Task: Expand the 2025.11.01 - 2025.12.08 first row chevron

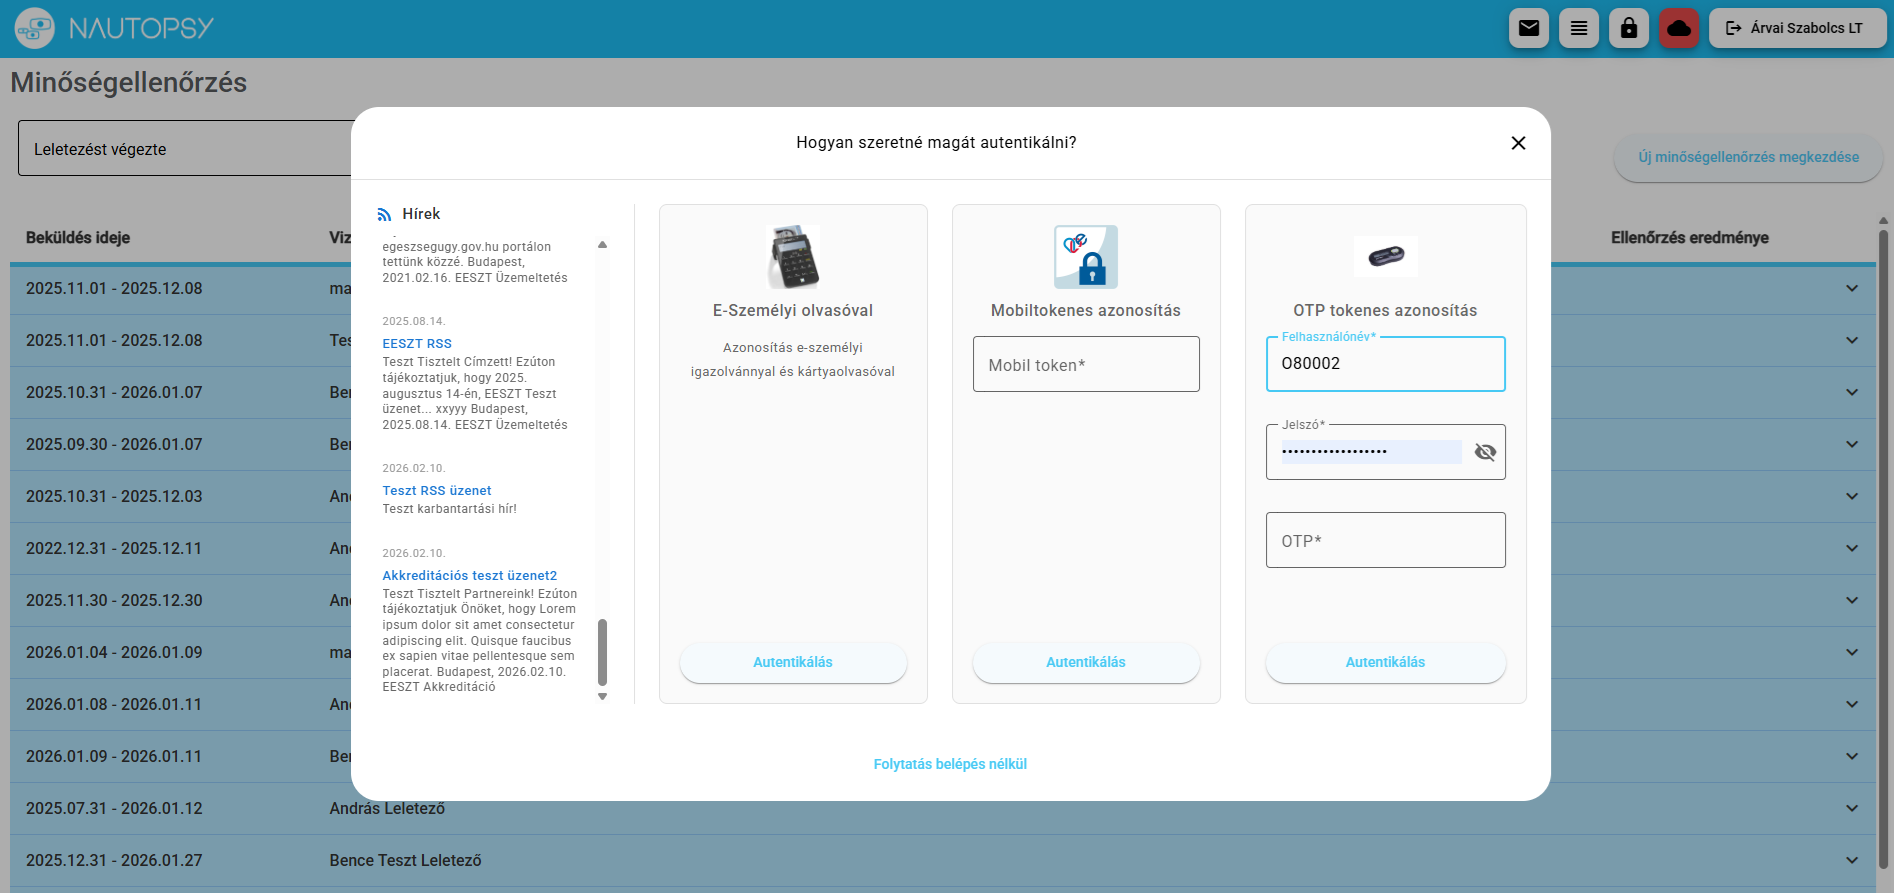Action: (1851, 289)
